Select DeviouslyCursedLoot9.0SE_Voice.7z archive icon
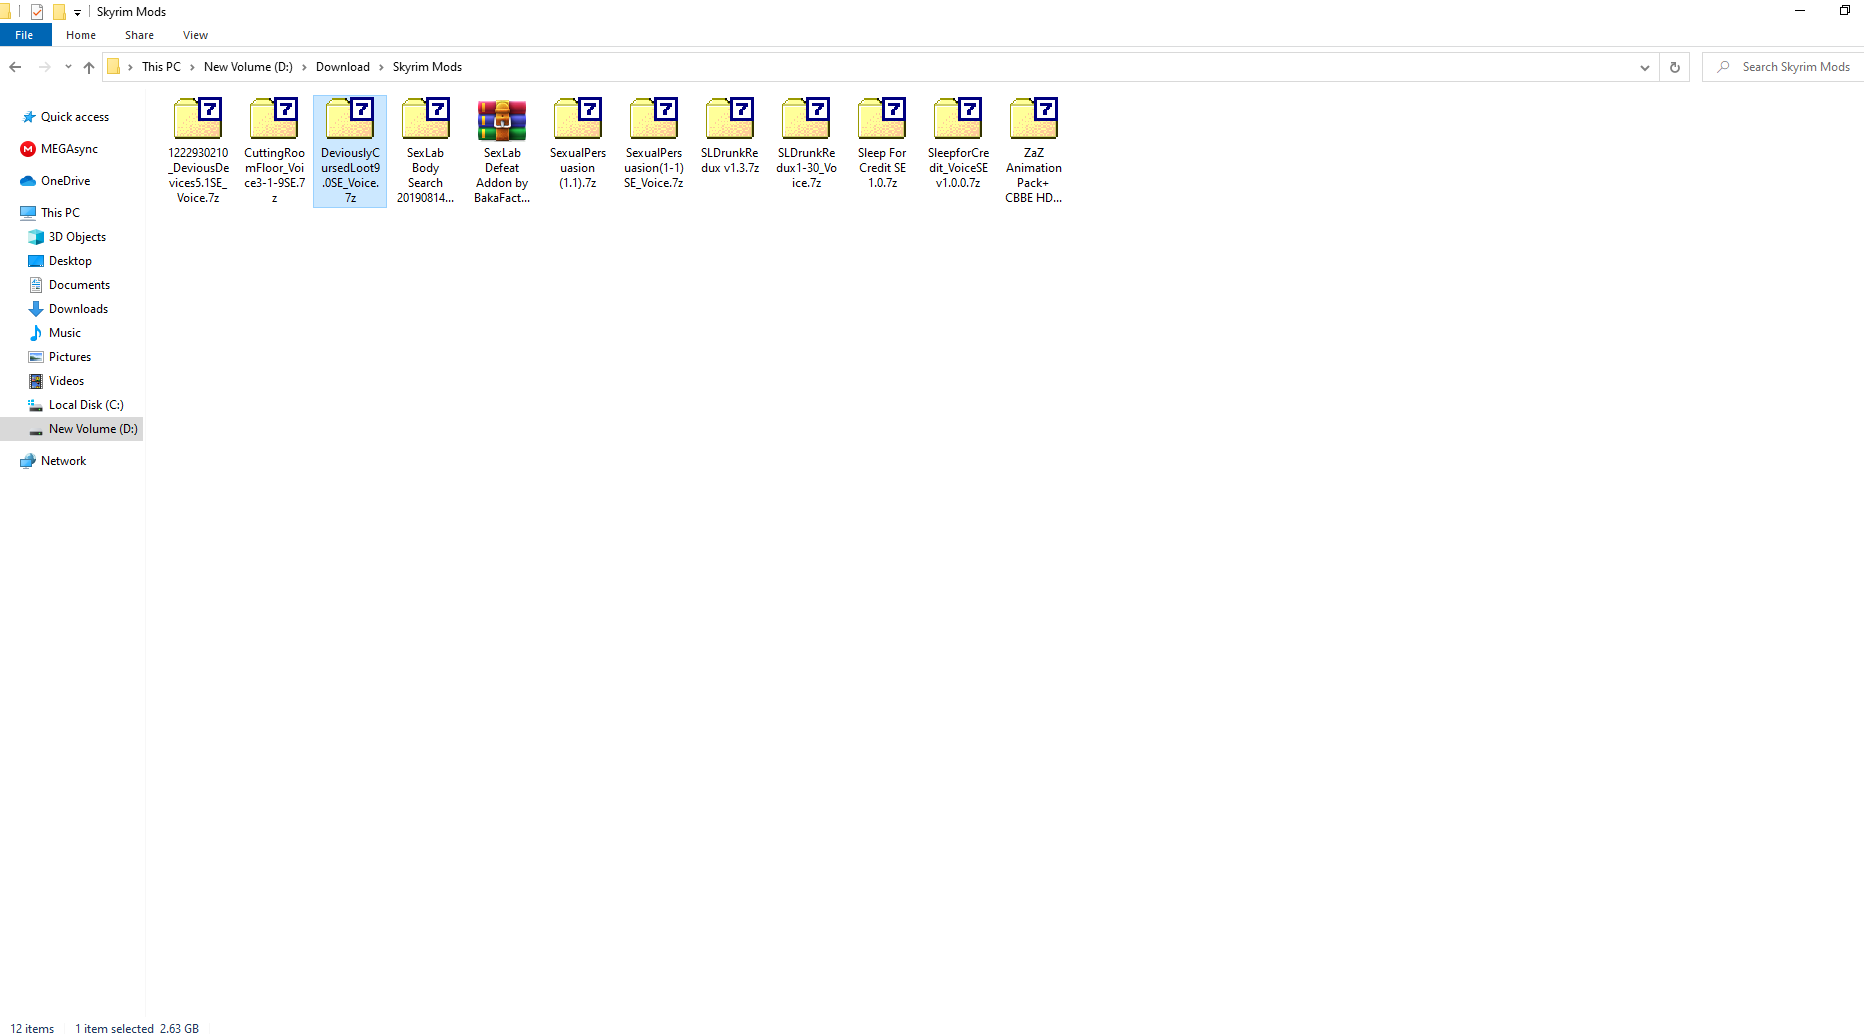Viewport: 1864px width, 1035px height. click(x=350, y=118)
